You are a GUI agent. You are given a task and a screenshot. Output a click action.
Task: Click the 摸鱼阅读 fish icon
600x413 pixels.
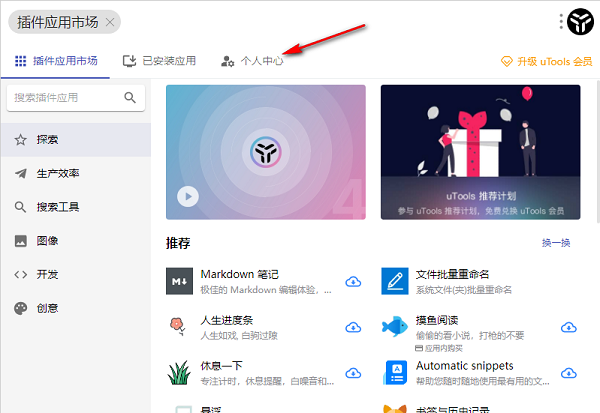coord(395,326)
